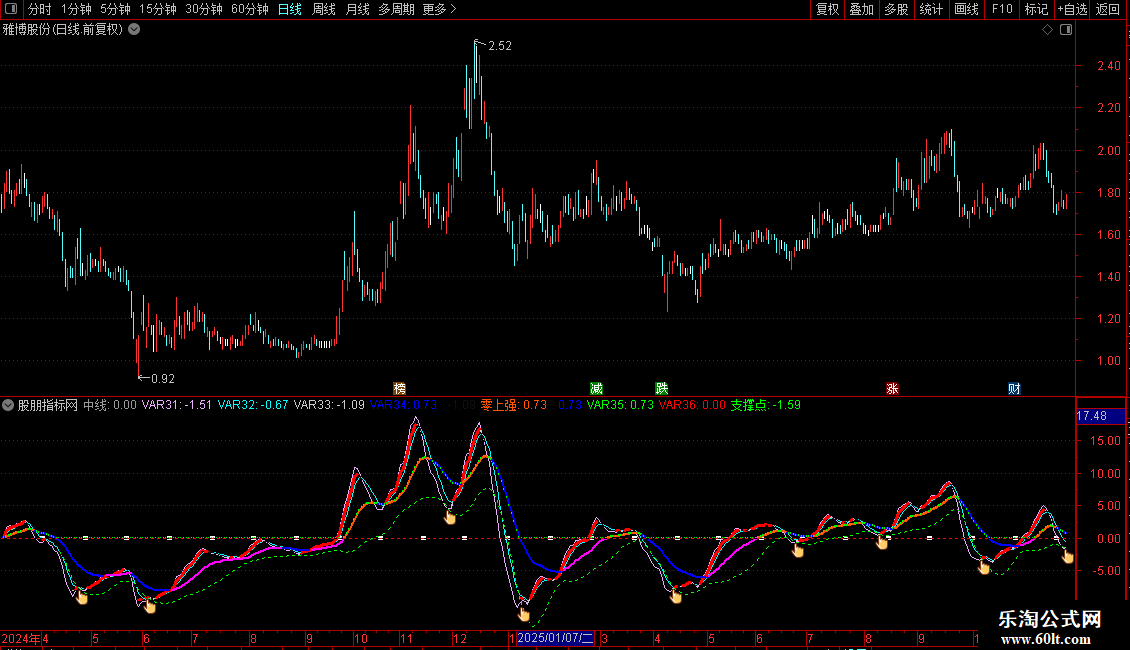This screenshot has height=650, width=1130.
Task: Toggle the right side panel icon
Action: [1066, 30]
